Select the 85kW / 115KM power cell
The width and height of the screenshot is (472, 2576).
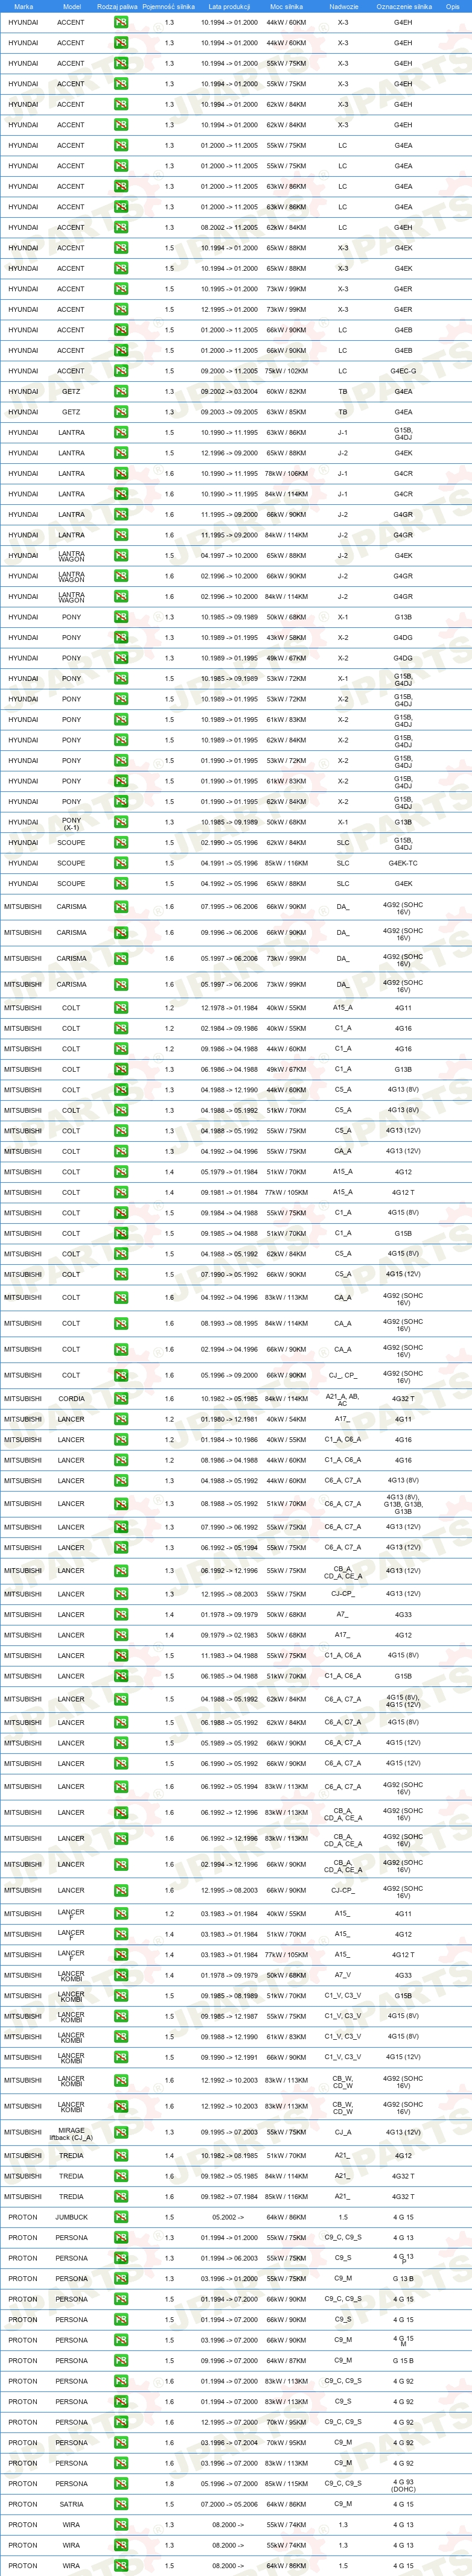(286, 2484)
